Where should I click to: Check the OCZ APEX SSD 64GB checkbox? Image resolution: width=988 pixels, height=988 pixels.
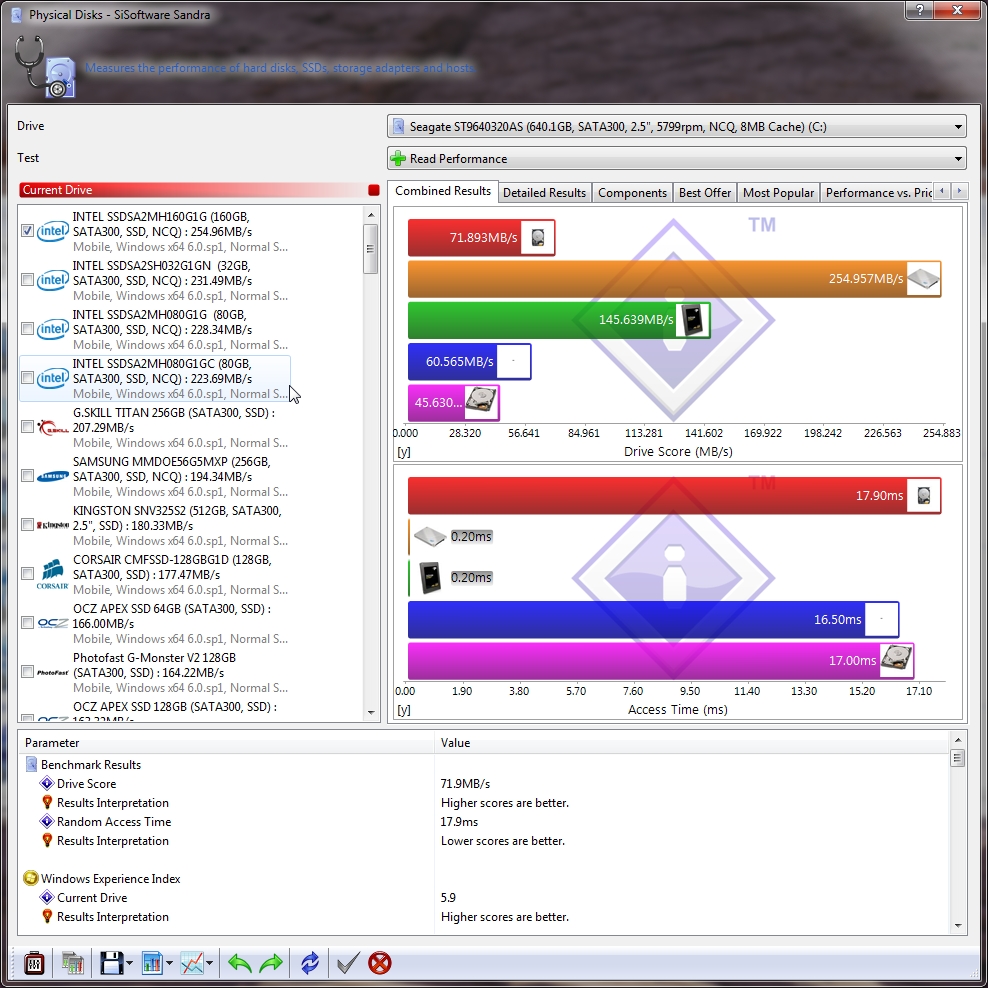(x=27, y=623)
